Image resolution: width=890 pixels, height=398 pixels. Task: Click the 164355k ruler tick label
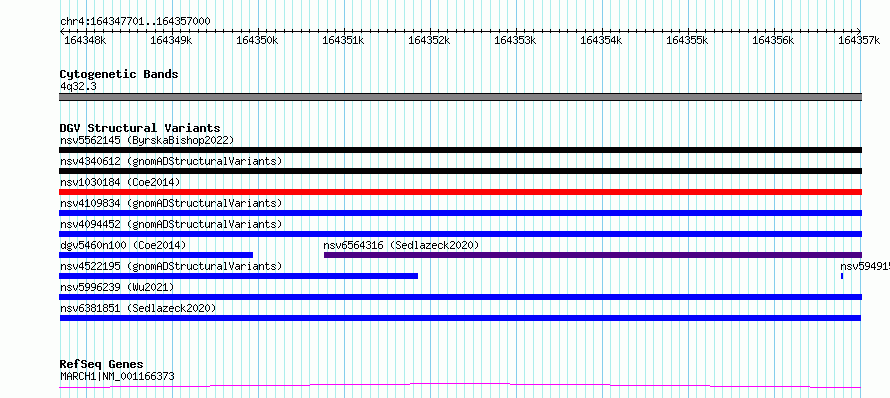coord(687,40)
